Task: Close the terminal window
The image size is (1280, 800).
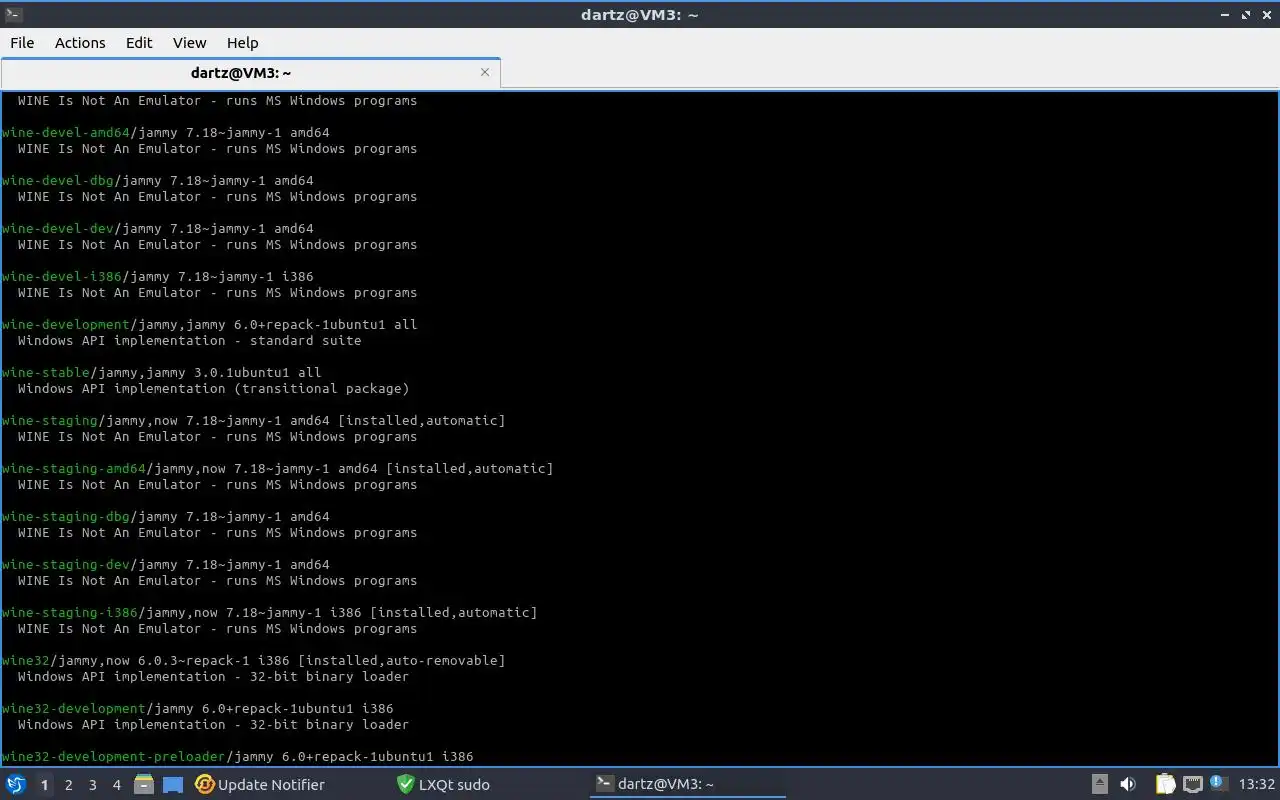Action: point(1267,15)
